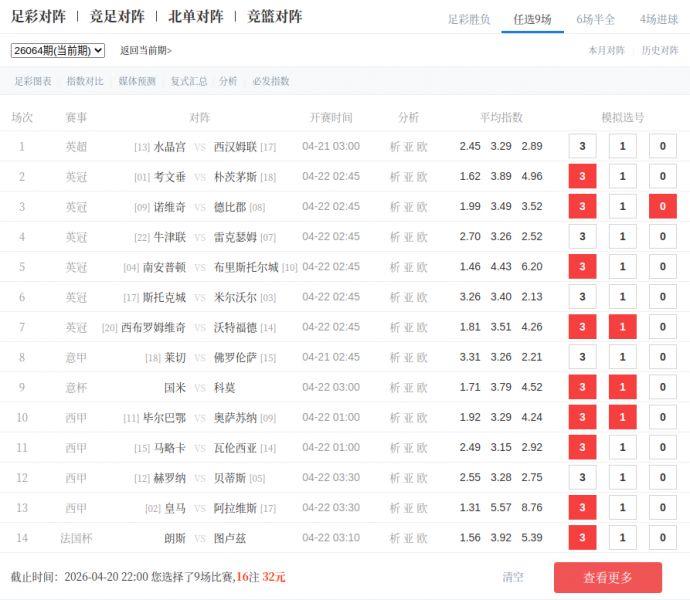Switch to the 4场进球 tab
Image resolution: width=690 pixels, height=600 pixels.
[x=659, y=19]
